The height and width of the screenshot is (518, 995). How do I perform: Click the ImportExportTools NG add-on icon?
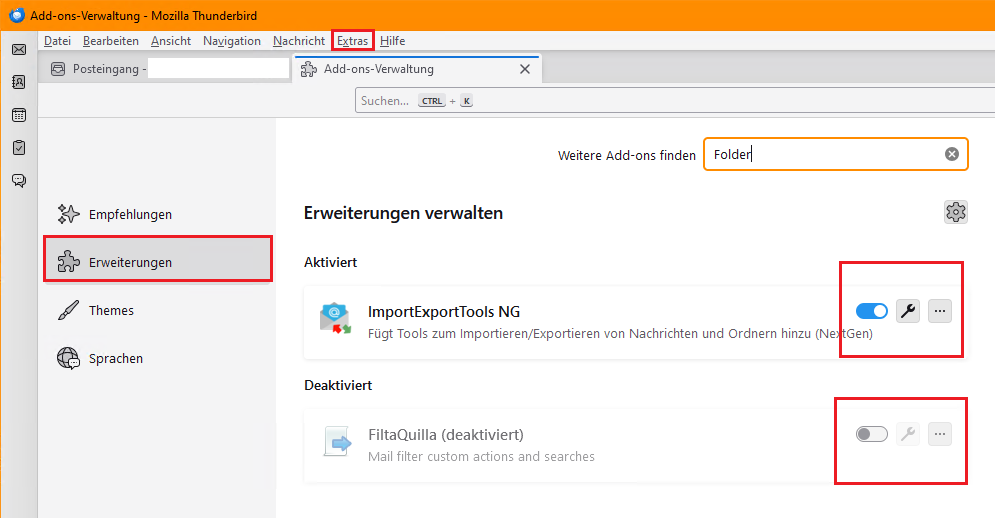pyautogui.click(x=336, y=319)
